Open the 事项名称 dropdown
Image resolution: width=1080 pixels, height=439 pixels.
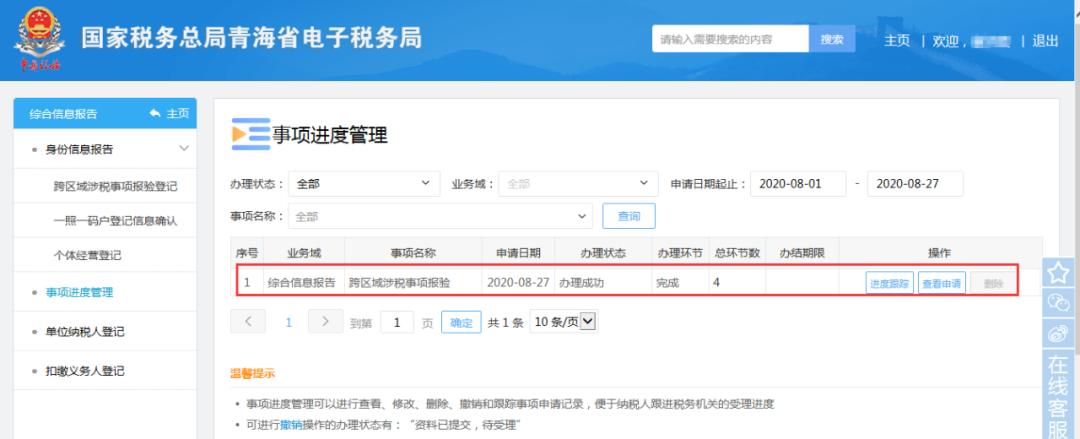(441, 216)
